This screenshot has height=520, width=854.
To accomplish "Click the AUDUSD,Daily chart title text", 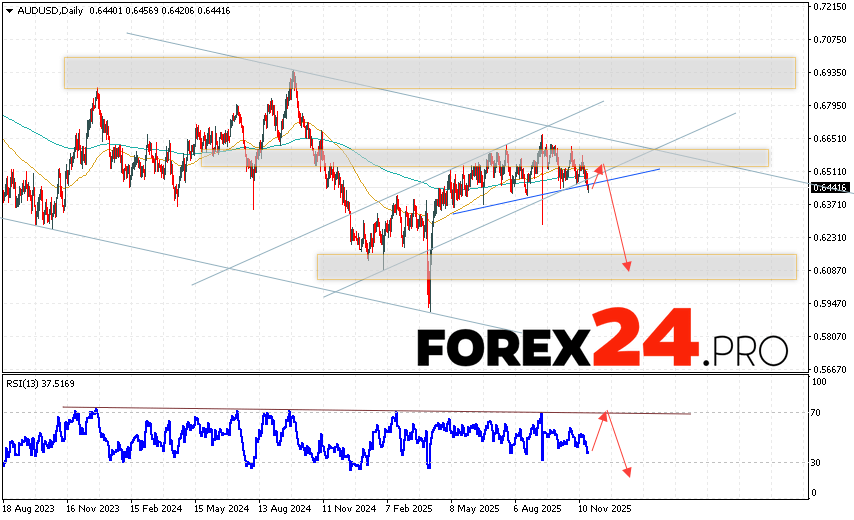I will point(52,9).
